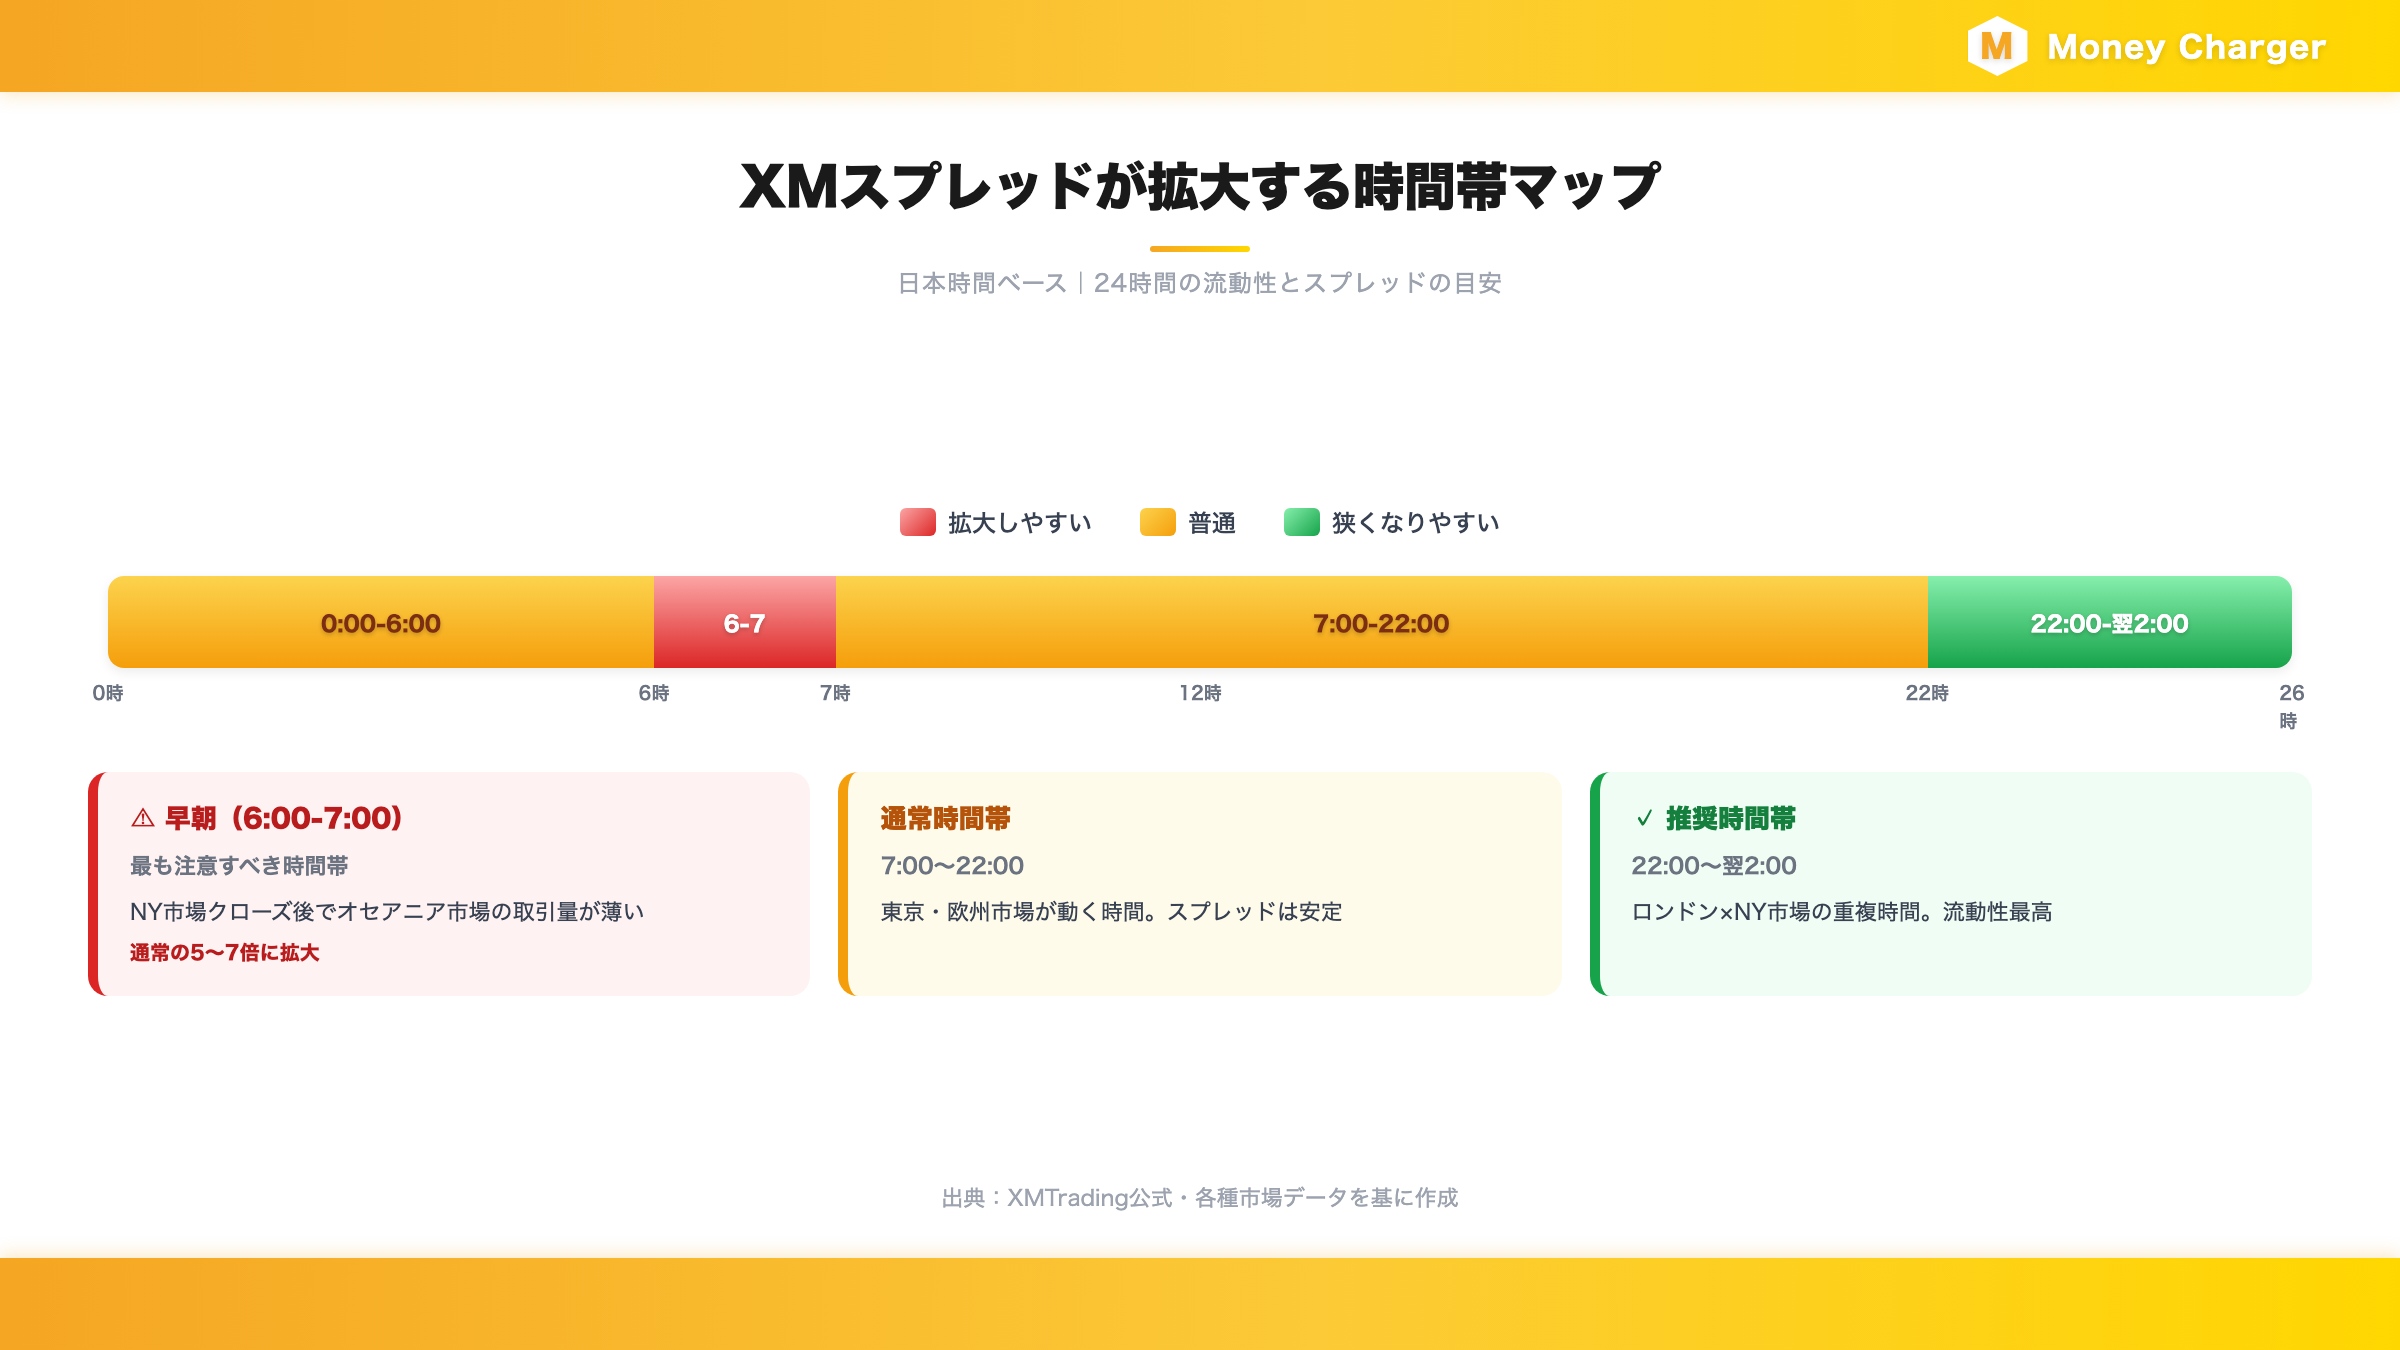
Task: Click the 通常の5〜7倍に拡大 red text
Action: (225, 953)
